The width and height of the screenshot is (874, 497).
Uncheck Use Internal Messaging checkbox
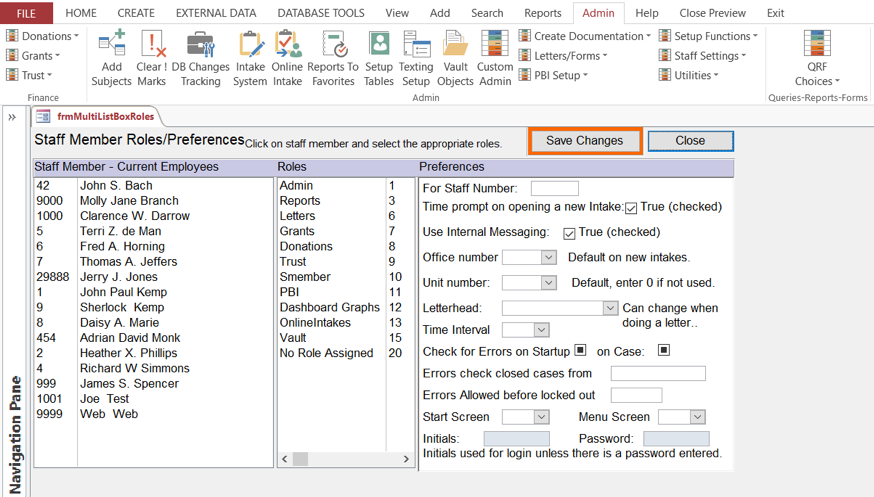pyautogui.click(x=569, y=233)
